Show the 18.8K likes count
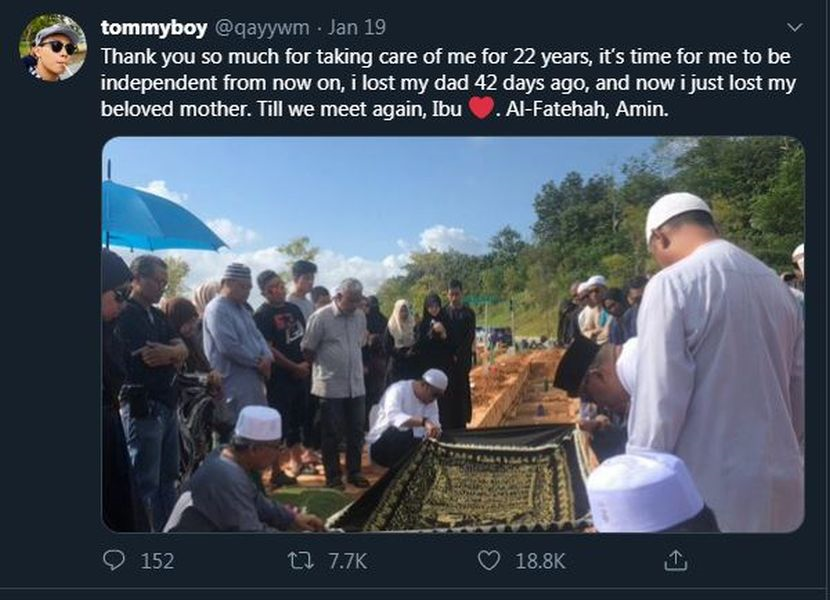The width and height of the screenshot is (830, 600). pos(540,561)
